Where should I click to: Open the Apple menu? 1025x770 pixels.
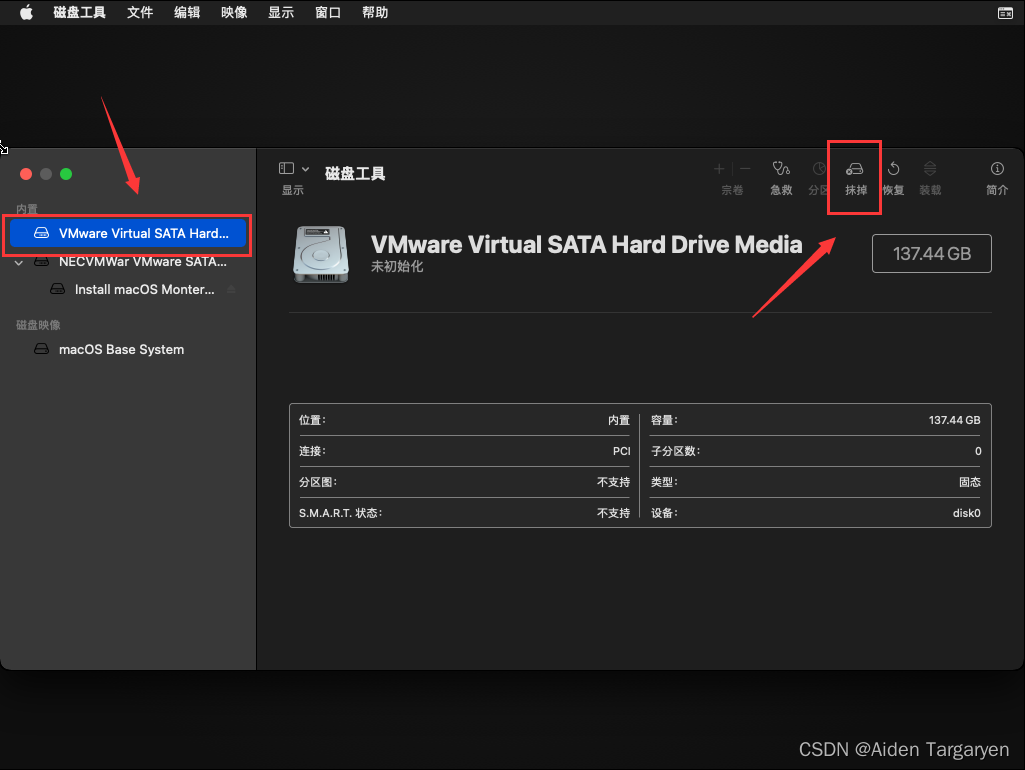click(x=26, y=12)
